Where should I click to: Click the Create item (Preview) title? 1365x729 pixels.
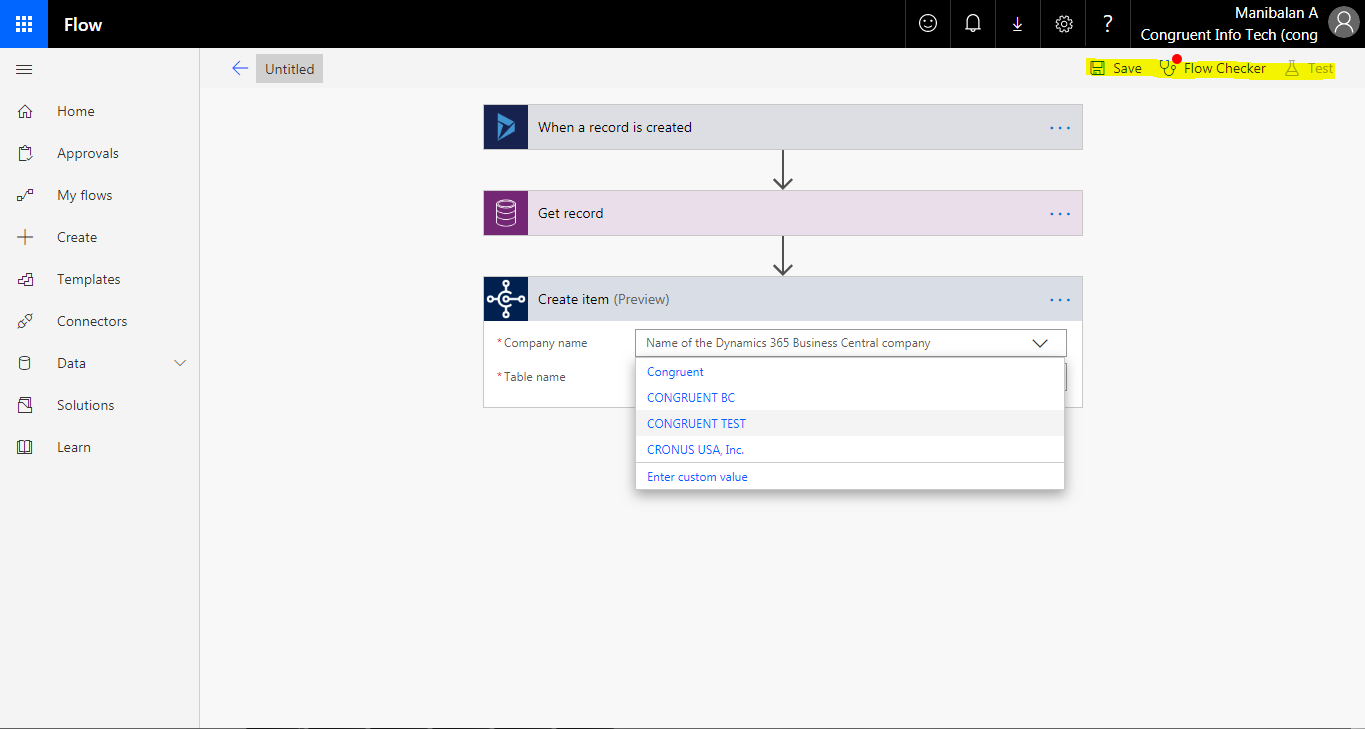click(603, 299)
